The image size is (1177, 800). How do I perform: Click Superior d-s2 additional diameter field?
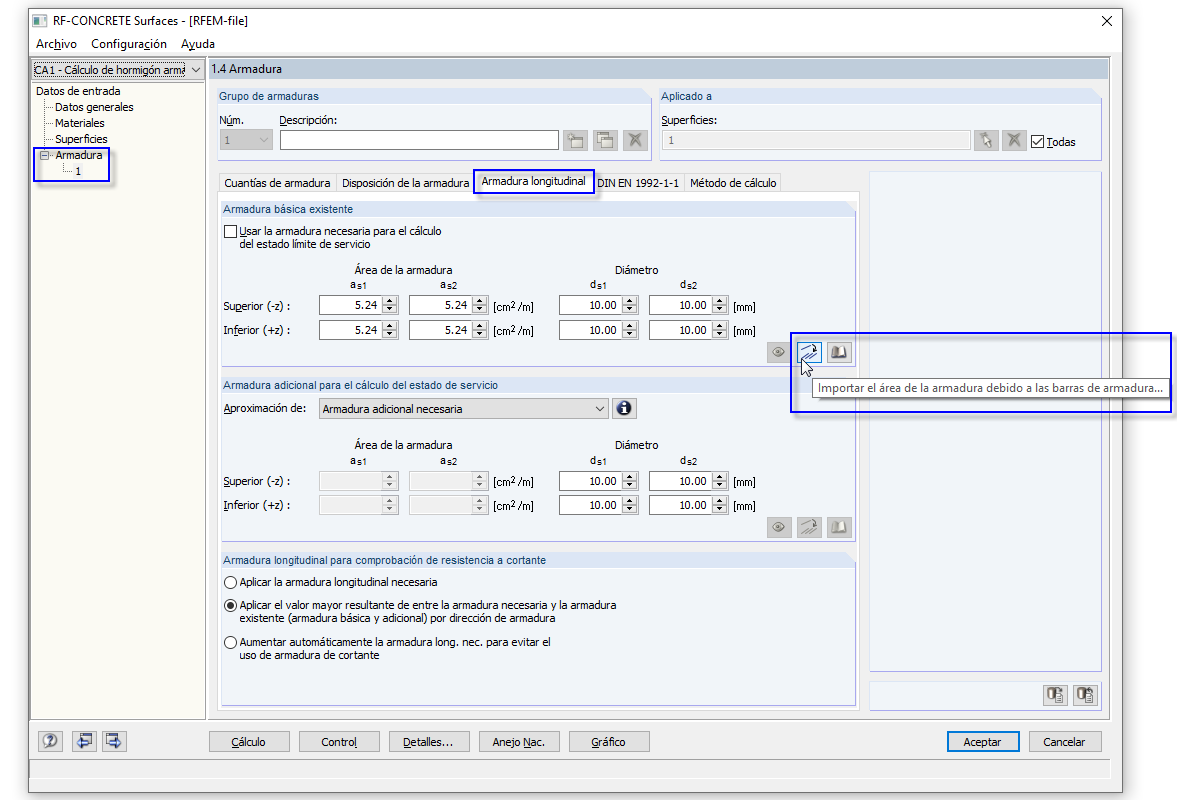[681, 482]
